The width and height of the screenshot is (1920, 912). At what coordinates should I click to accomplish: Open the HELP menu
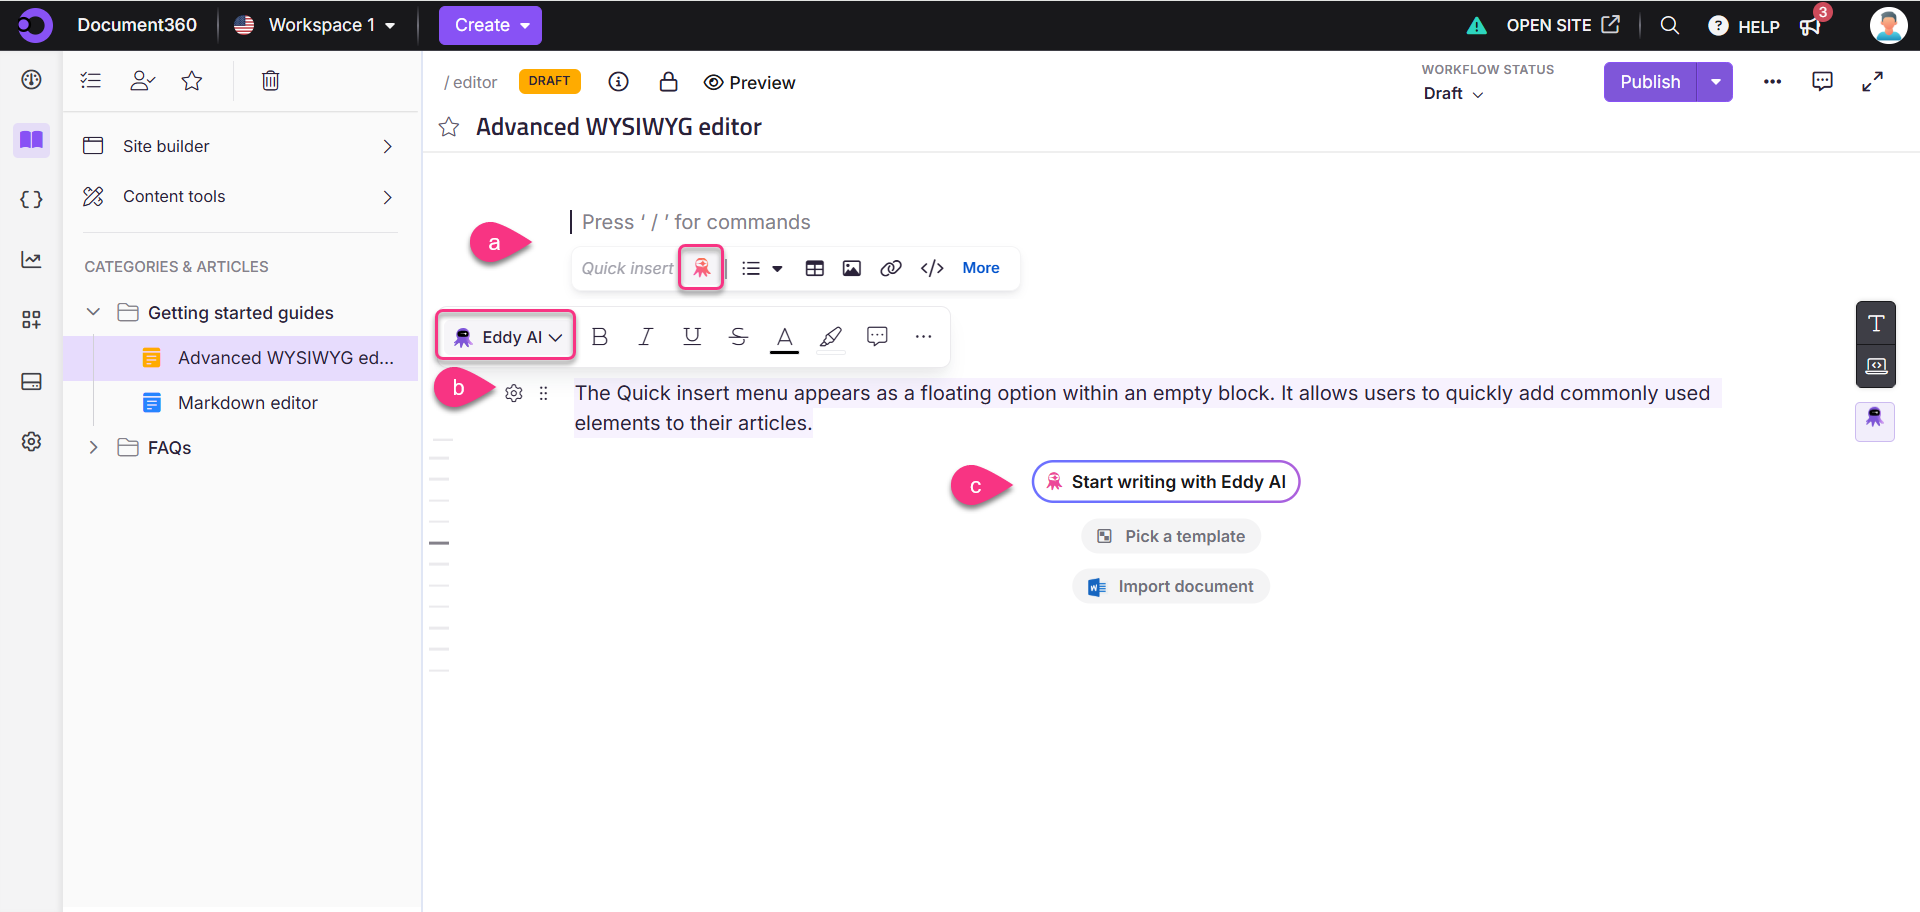1744,26
